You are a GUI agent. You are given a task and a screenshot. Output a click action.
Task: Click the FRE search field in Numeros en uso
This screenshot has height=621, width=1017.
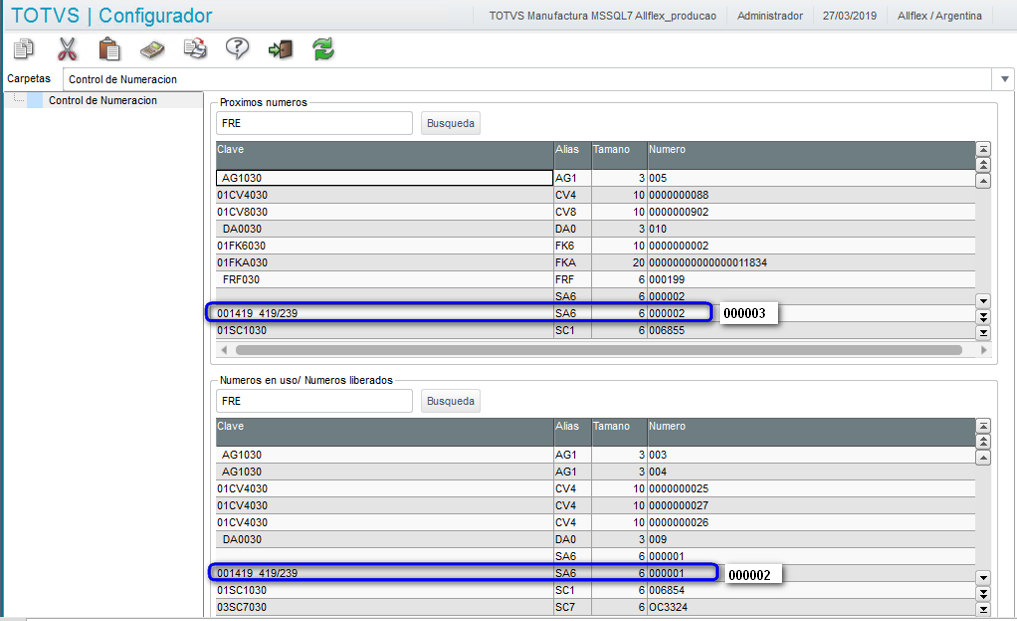tap(314, 401)
